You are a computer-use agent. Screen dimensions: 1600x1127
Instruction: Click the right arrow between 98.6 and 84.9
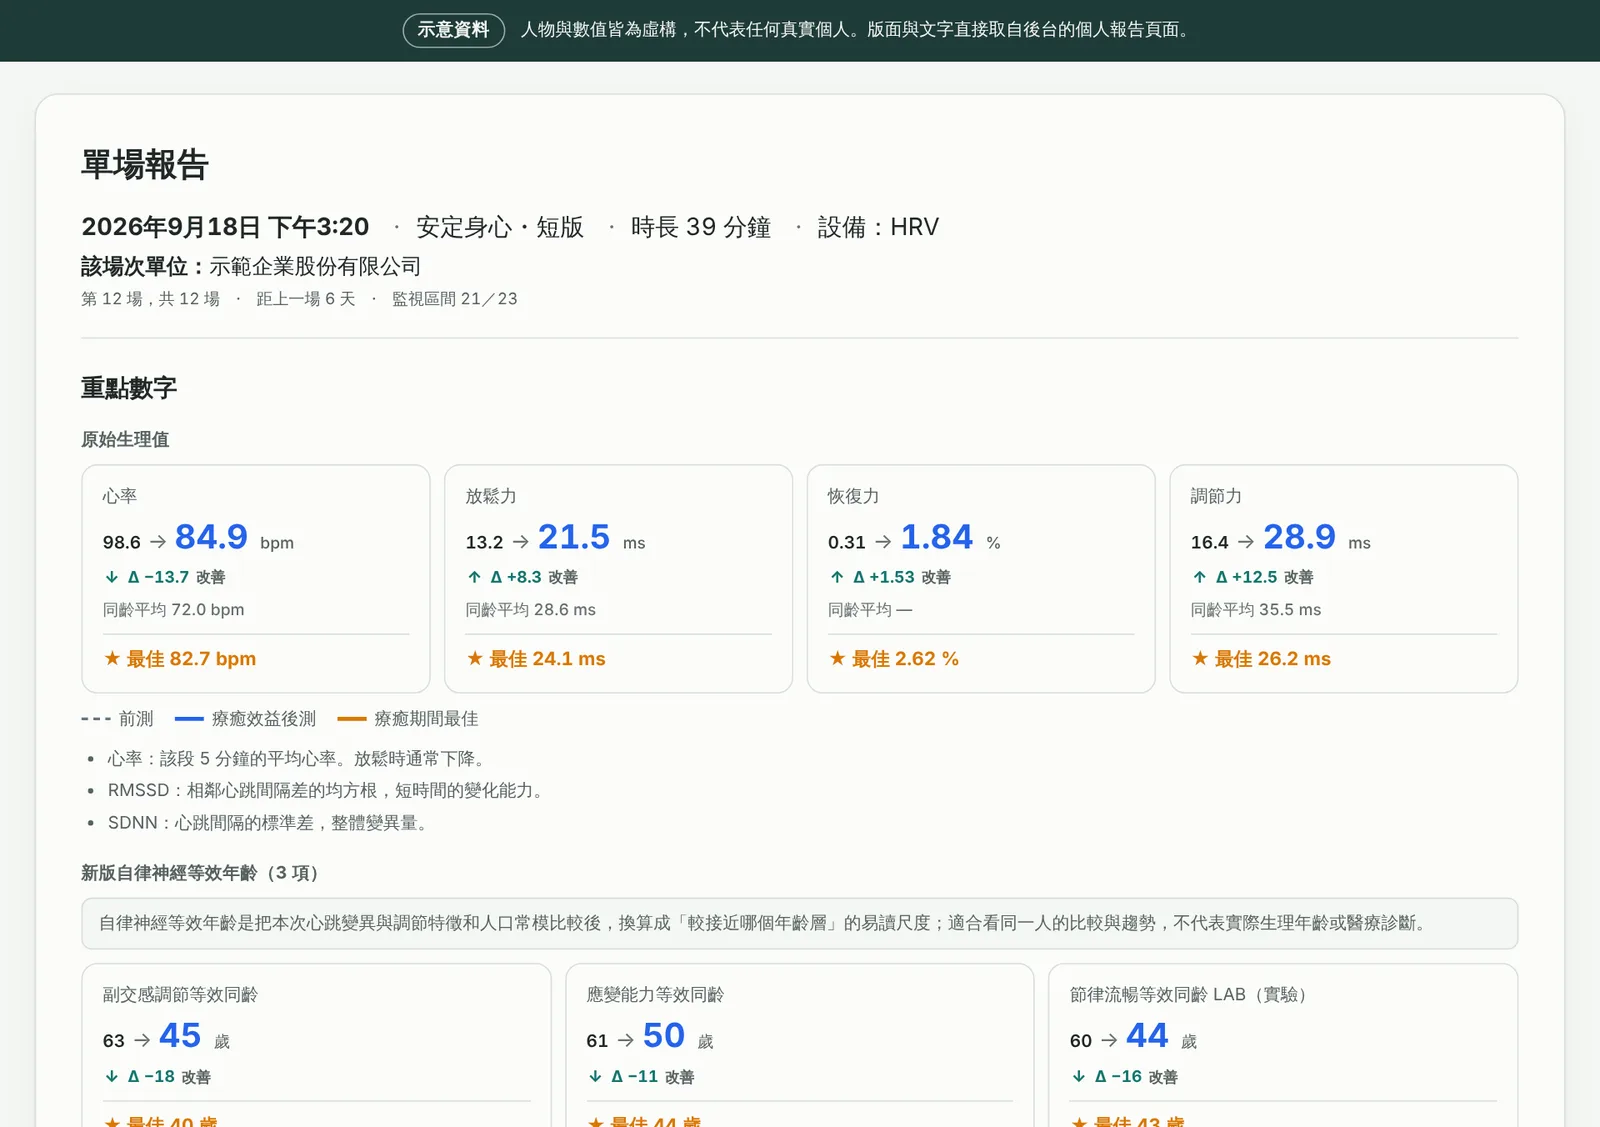coord(158,542)
